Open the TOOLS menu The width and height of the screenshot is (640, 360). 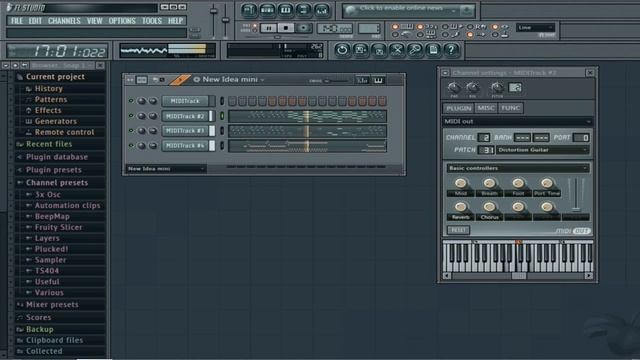click(152, 21)
